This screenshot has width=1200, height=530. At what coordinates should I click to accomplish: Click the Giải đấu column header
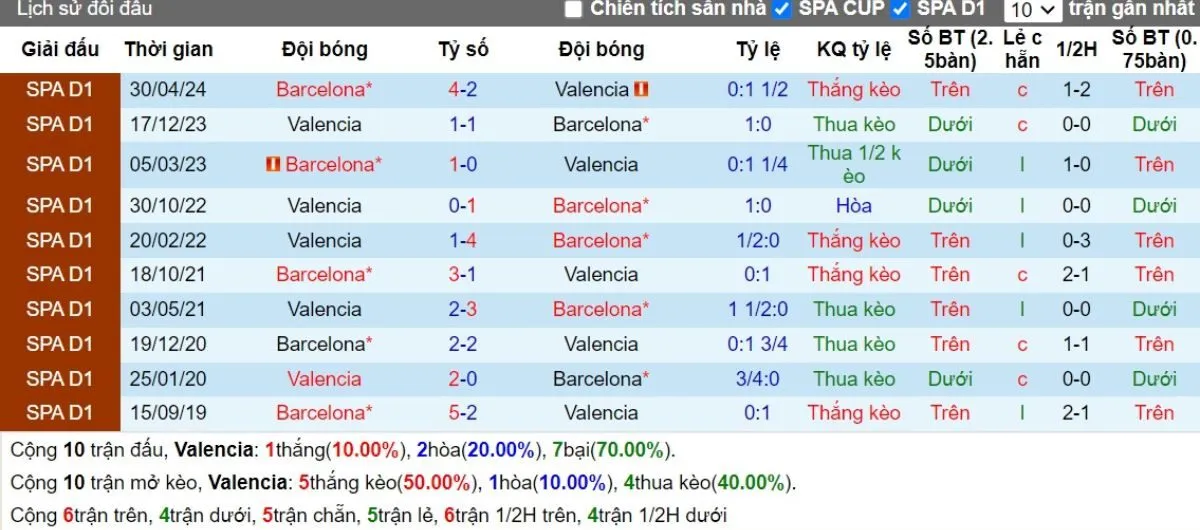click(x=60, y=49)
